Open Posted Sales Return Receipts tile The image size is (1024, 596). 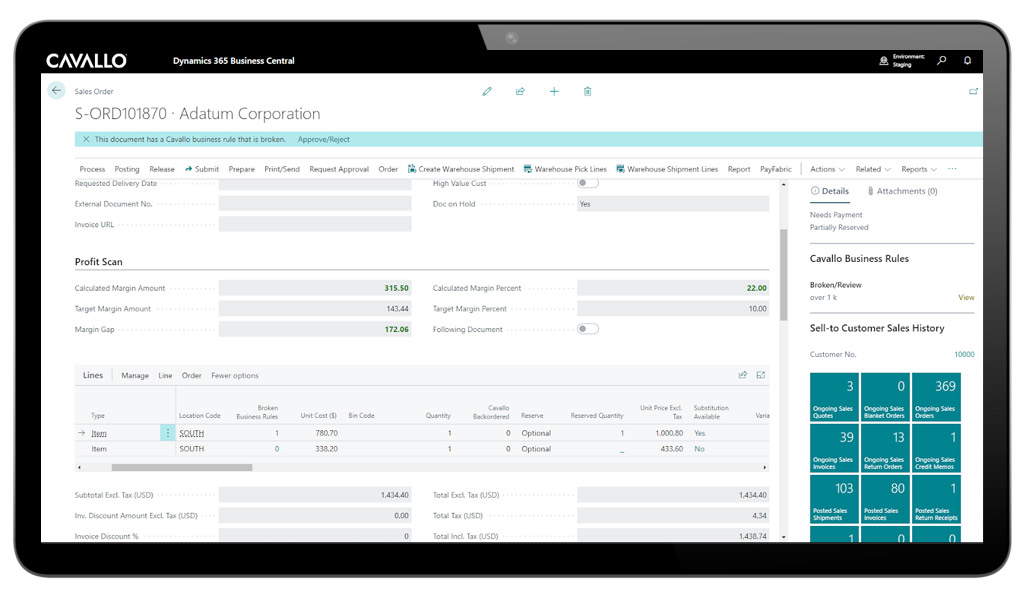click(x=936, y=499)
